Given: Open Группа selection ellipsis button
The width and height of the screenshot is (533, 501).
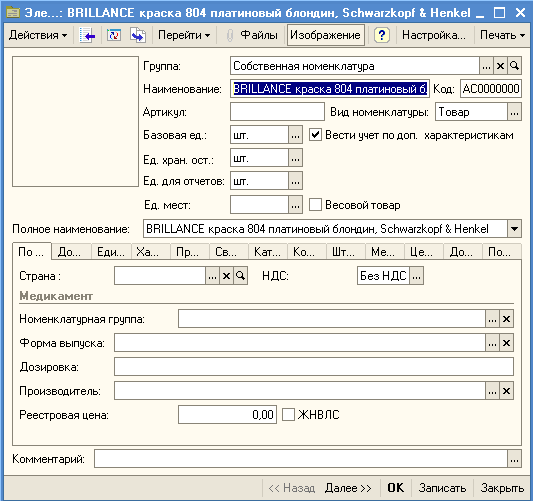Looking at the screenshot, I should click(x=486, y=66).
